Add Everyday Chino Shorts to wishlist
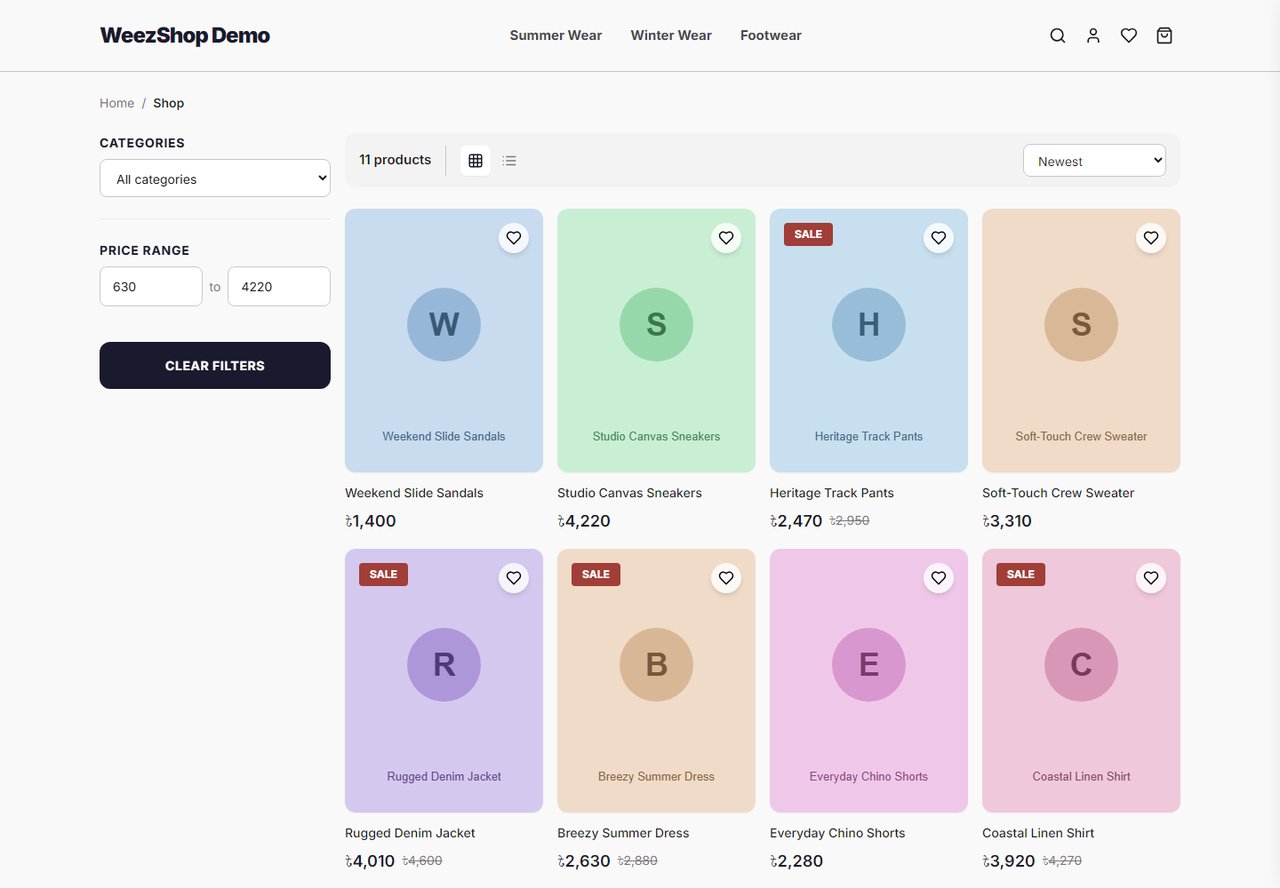This screenshot has width=1280, height=888. pos(939,578)
